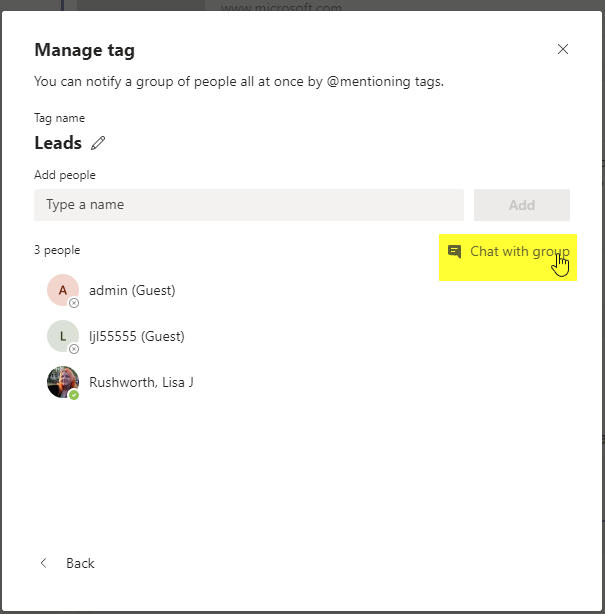Start a Chat with group
605x614 pixels.
[508, 257]
